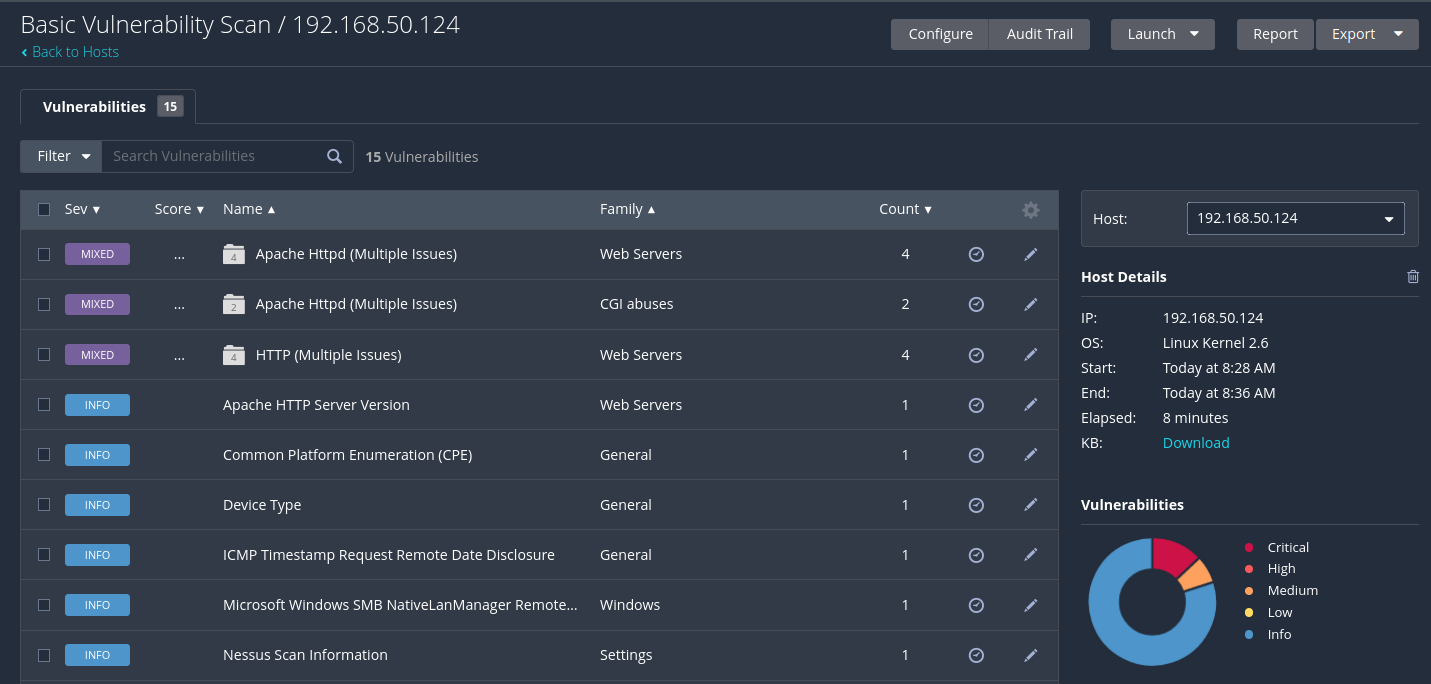Switch to the Vulnerabilities tab
The width and height of the screenshot is (1431, 684).
tap(108, 107)
